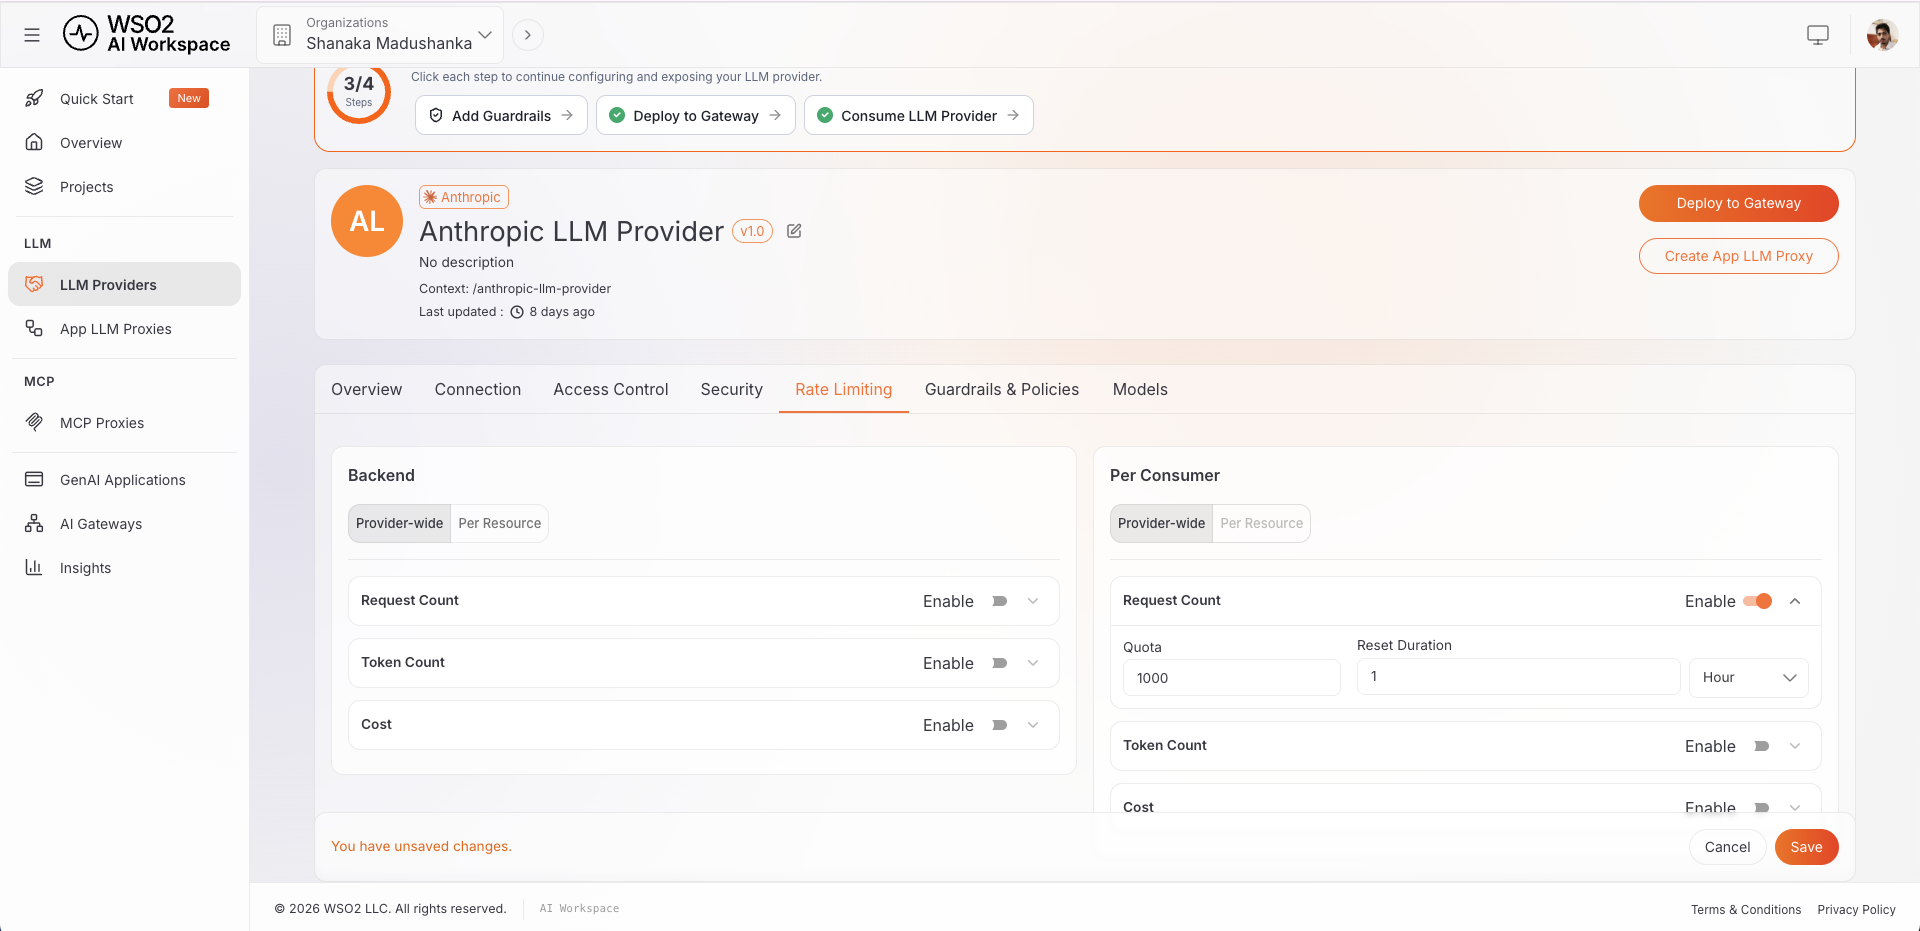Click the breadcrumb right arrow button
The width and height of the screenshot is (1920, 931).
pyautogui.click(x=528, y=35)
